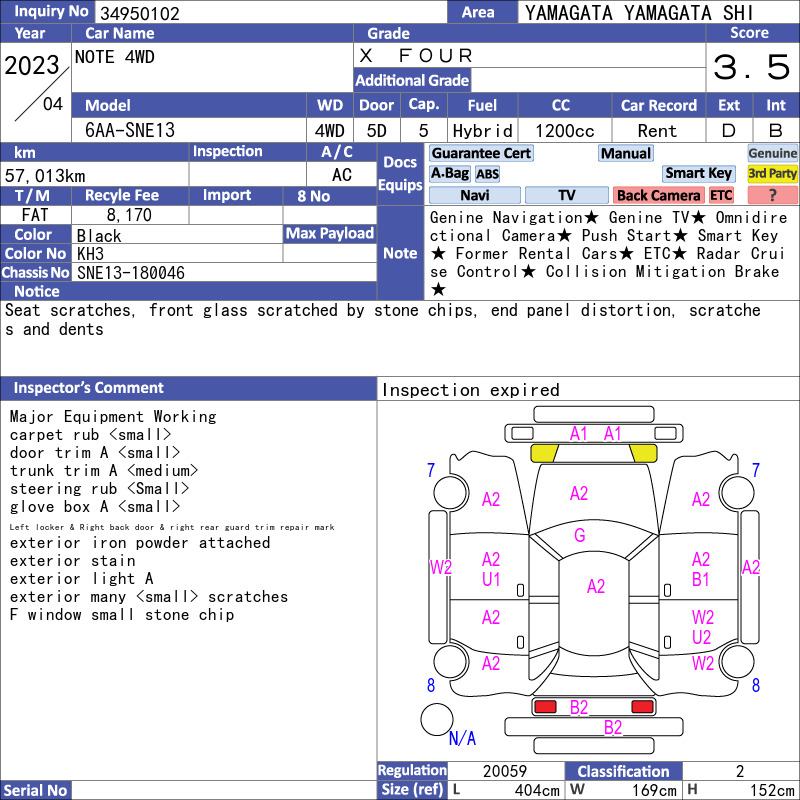Click the Manual document badge
The width and height of the screenshot is (800, 800).
pos(626,153)
